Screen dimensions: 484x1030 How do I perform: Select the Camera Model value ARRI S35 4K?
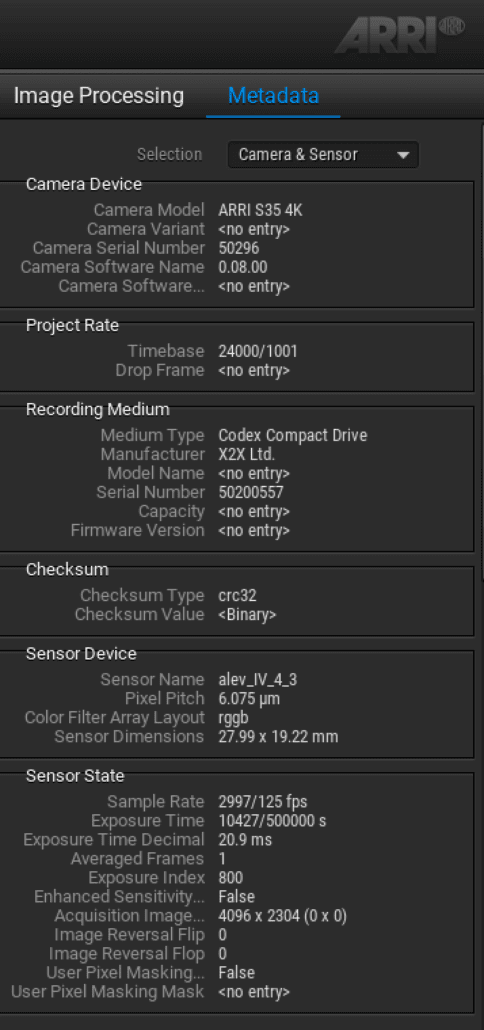[x=260, y=210]
